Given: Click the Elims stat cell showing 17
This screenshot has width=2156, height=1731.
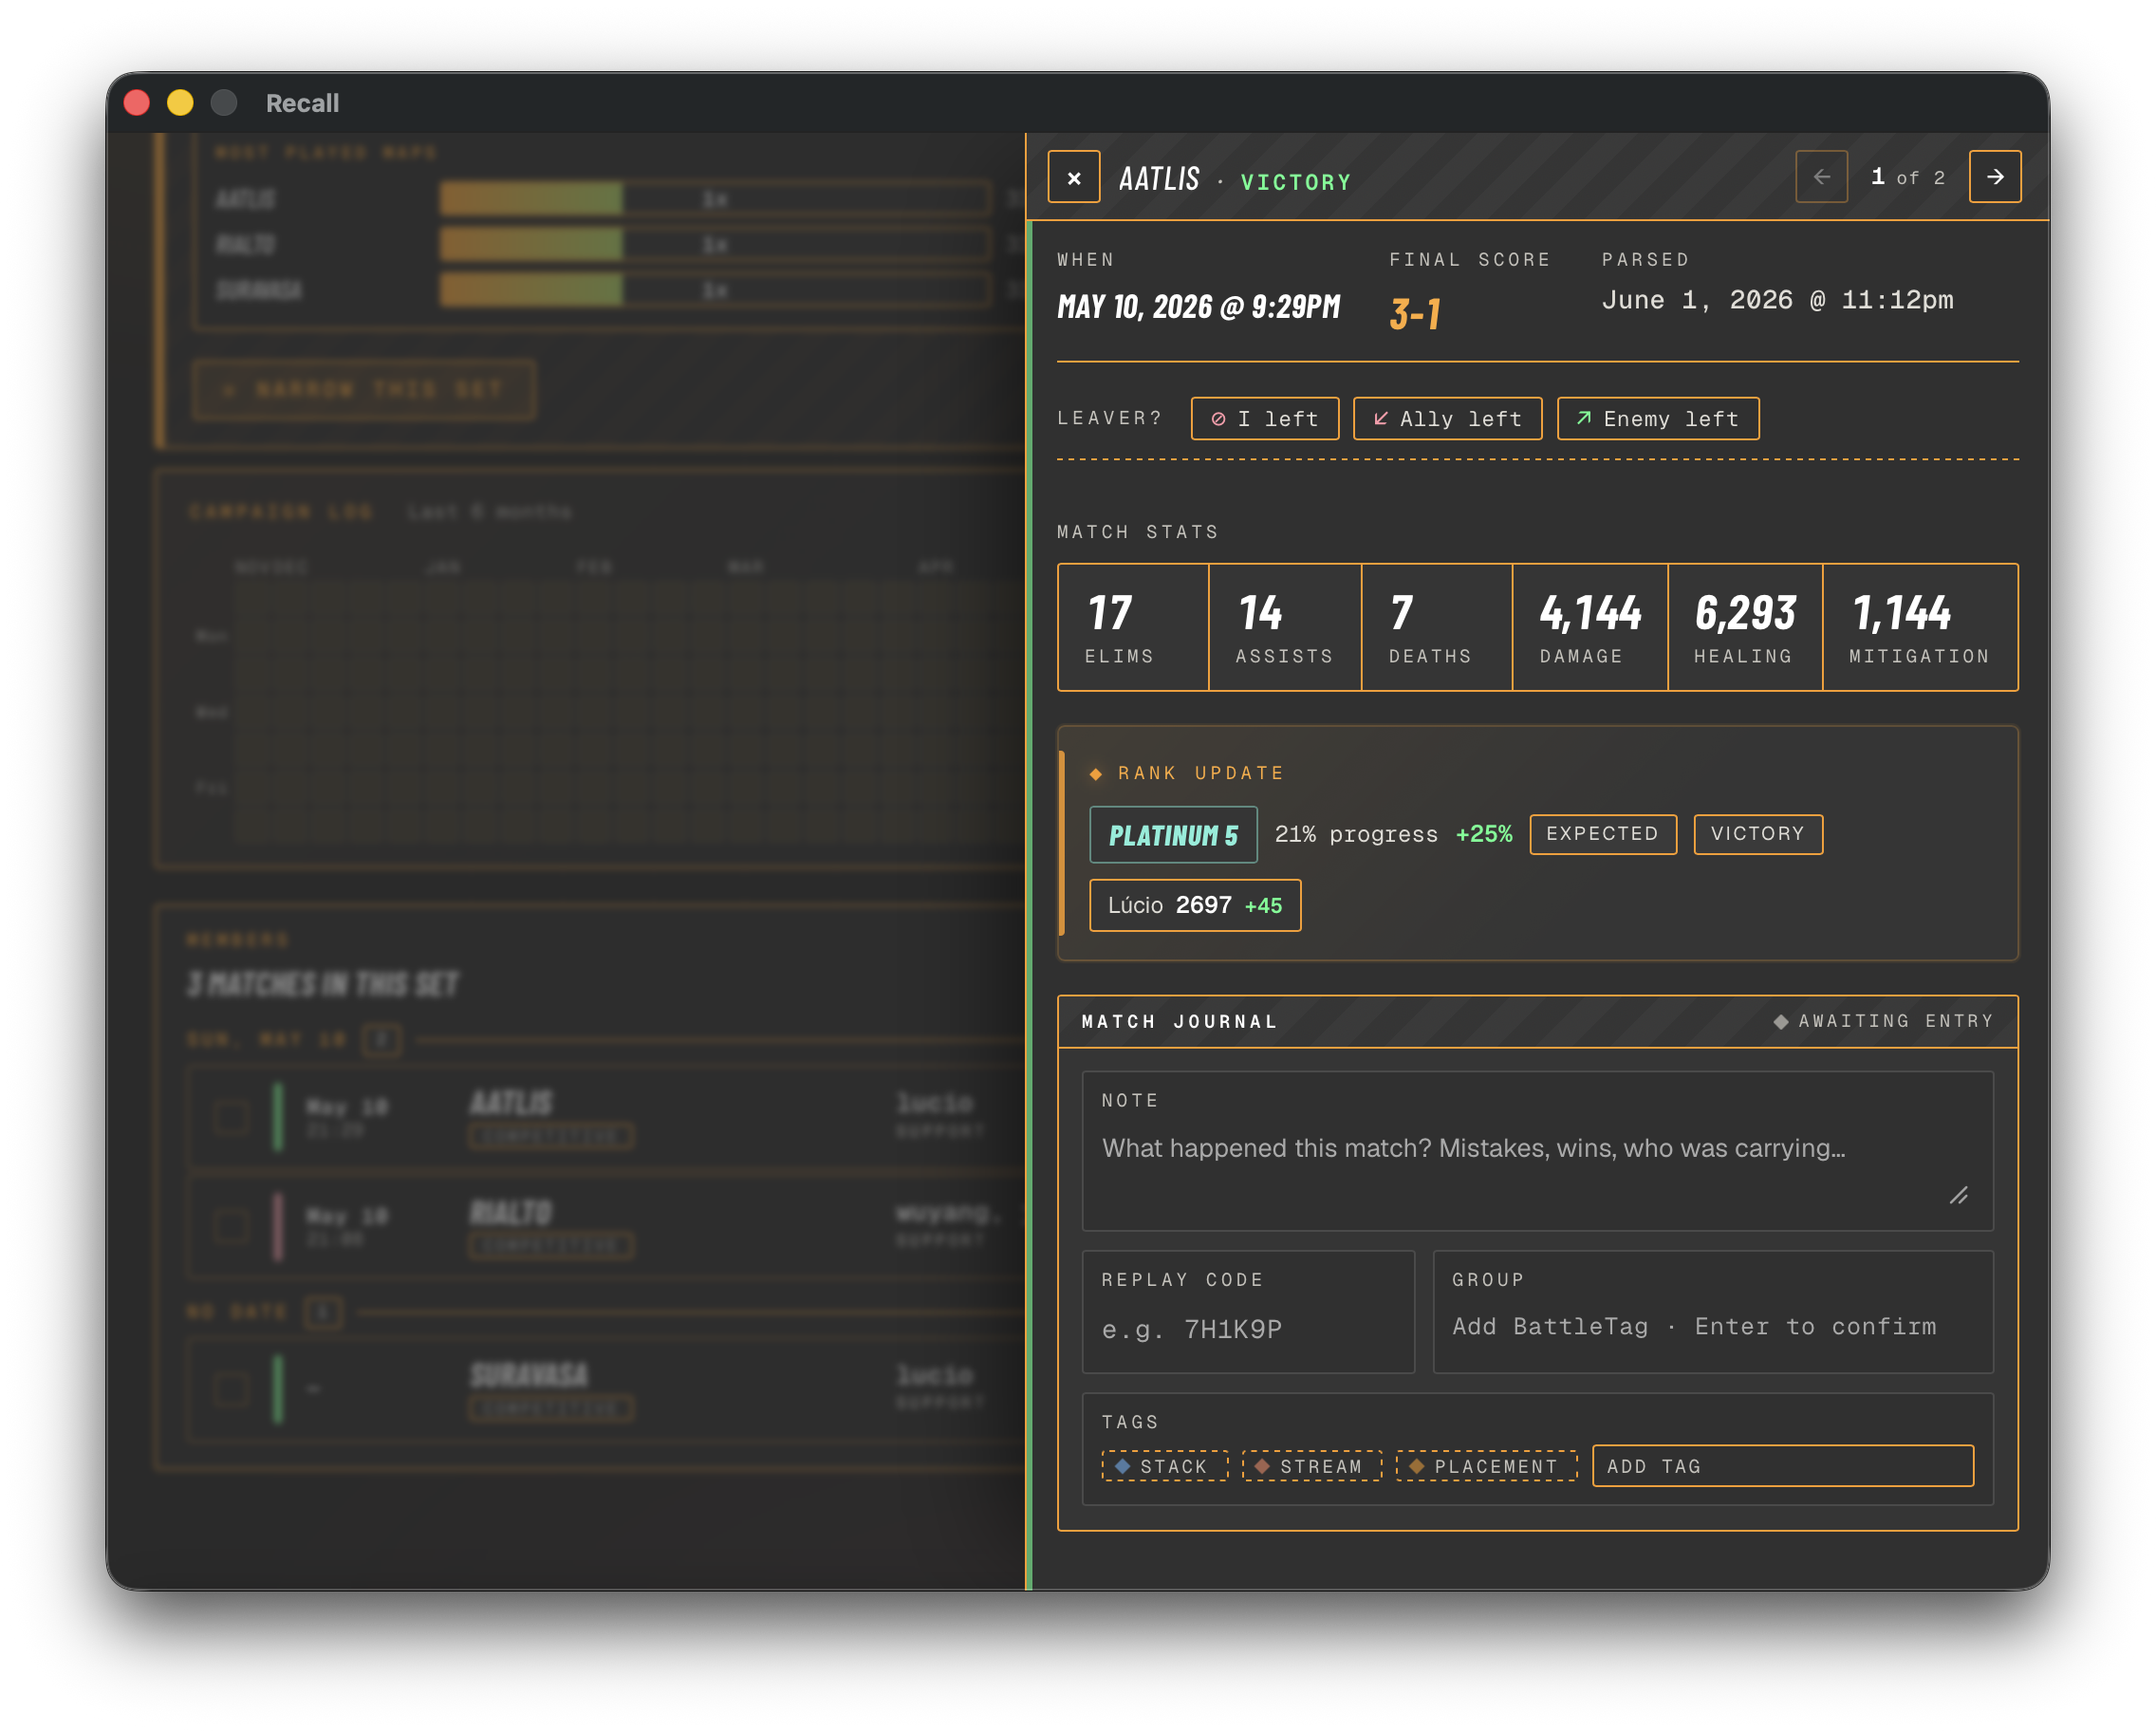Looking at the screenshot, I should click(1133, 627).
